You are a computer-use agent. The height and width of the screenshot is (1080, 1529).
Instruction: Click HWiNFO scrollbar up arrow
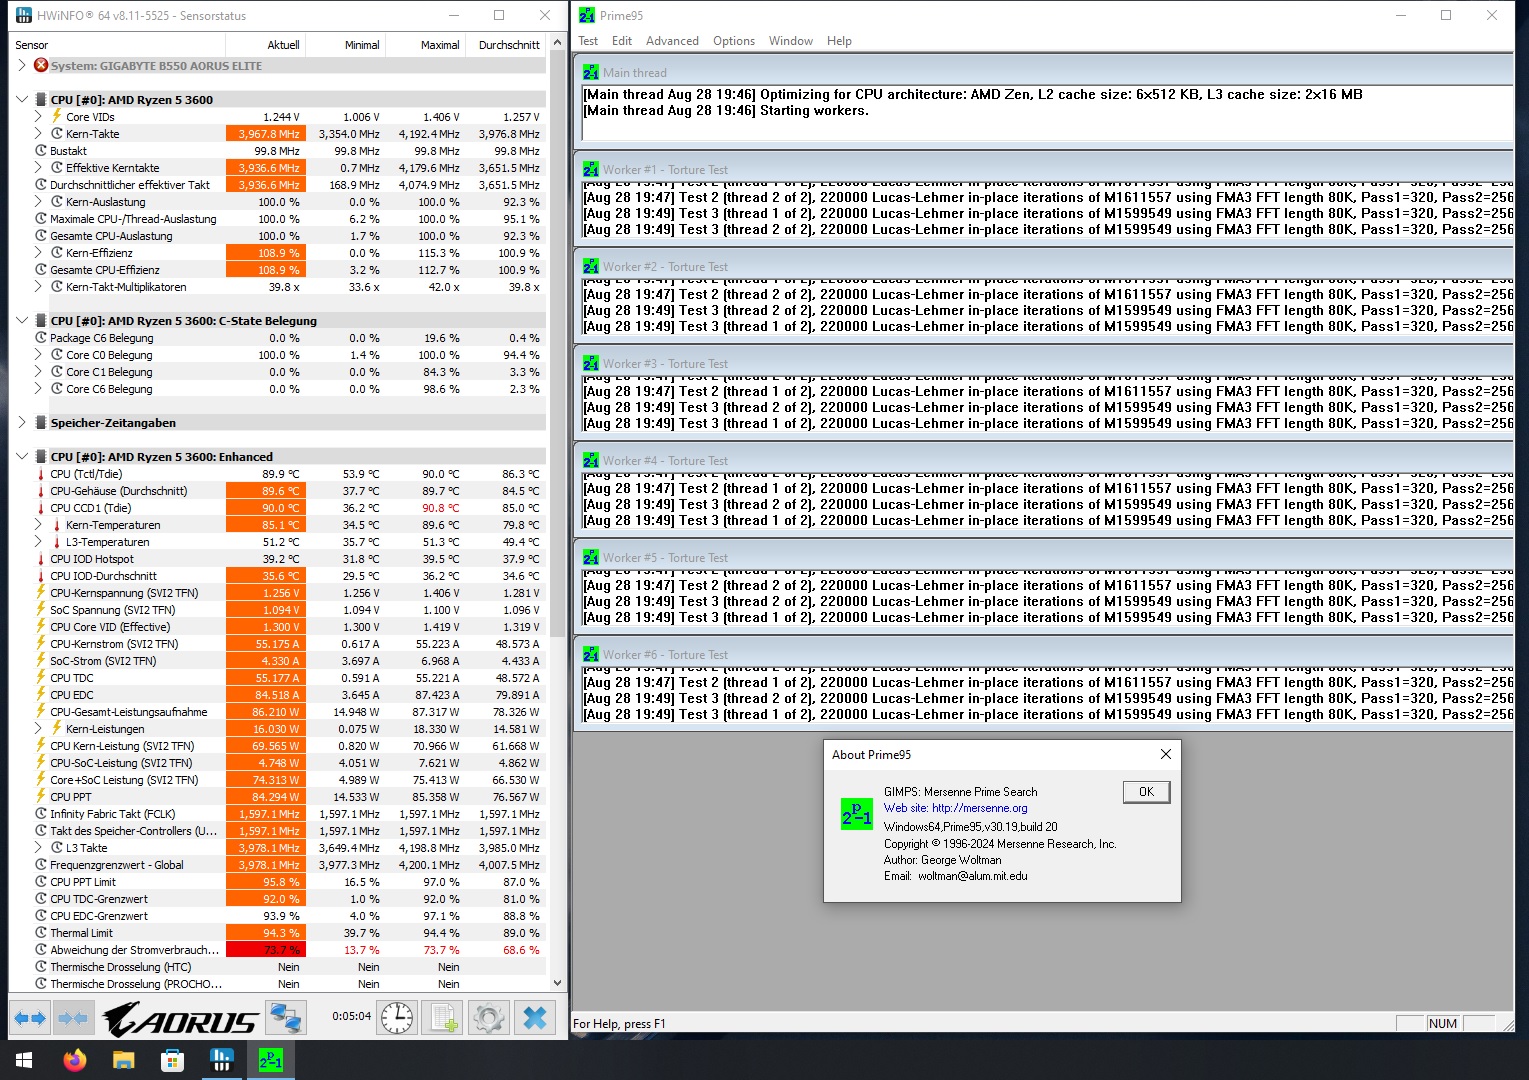pos(557,45)
